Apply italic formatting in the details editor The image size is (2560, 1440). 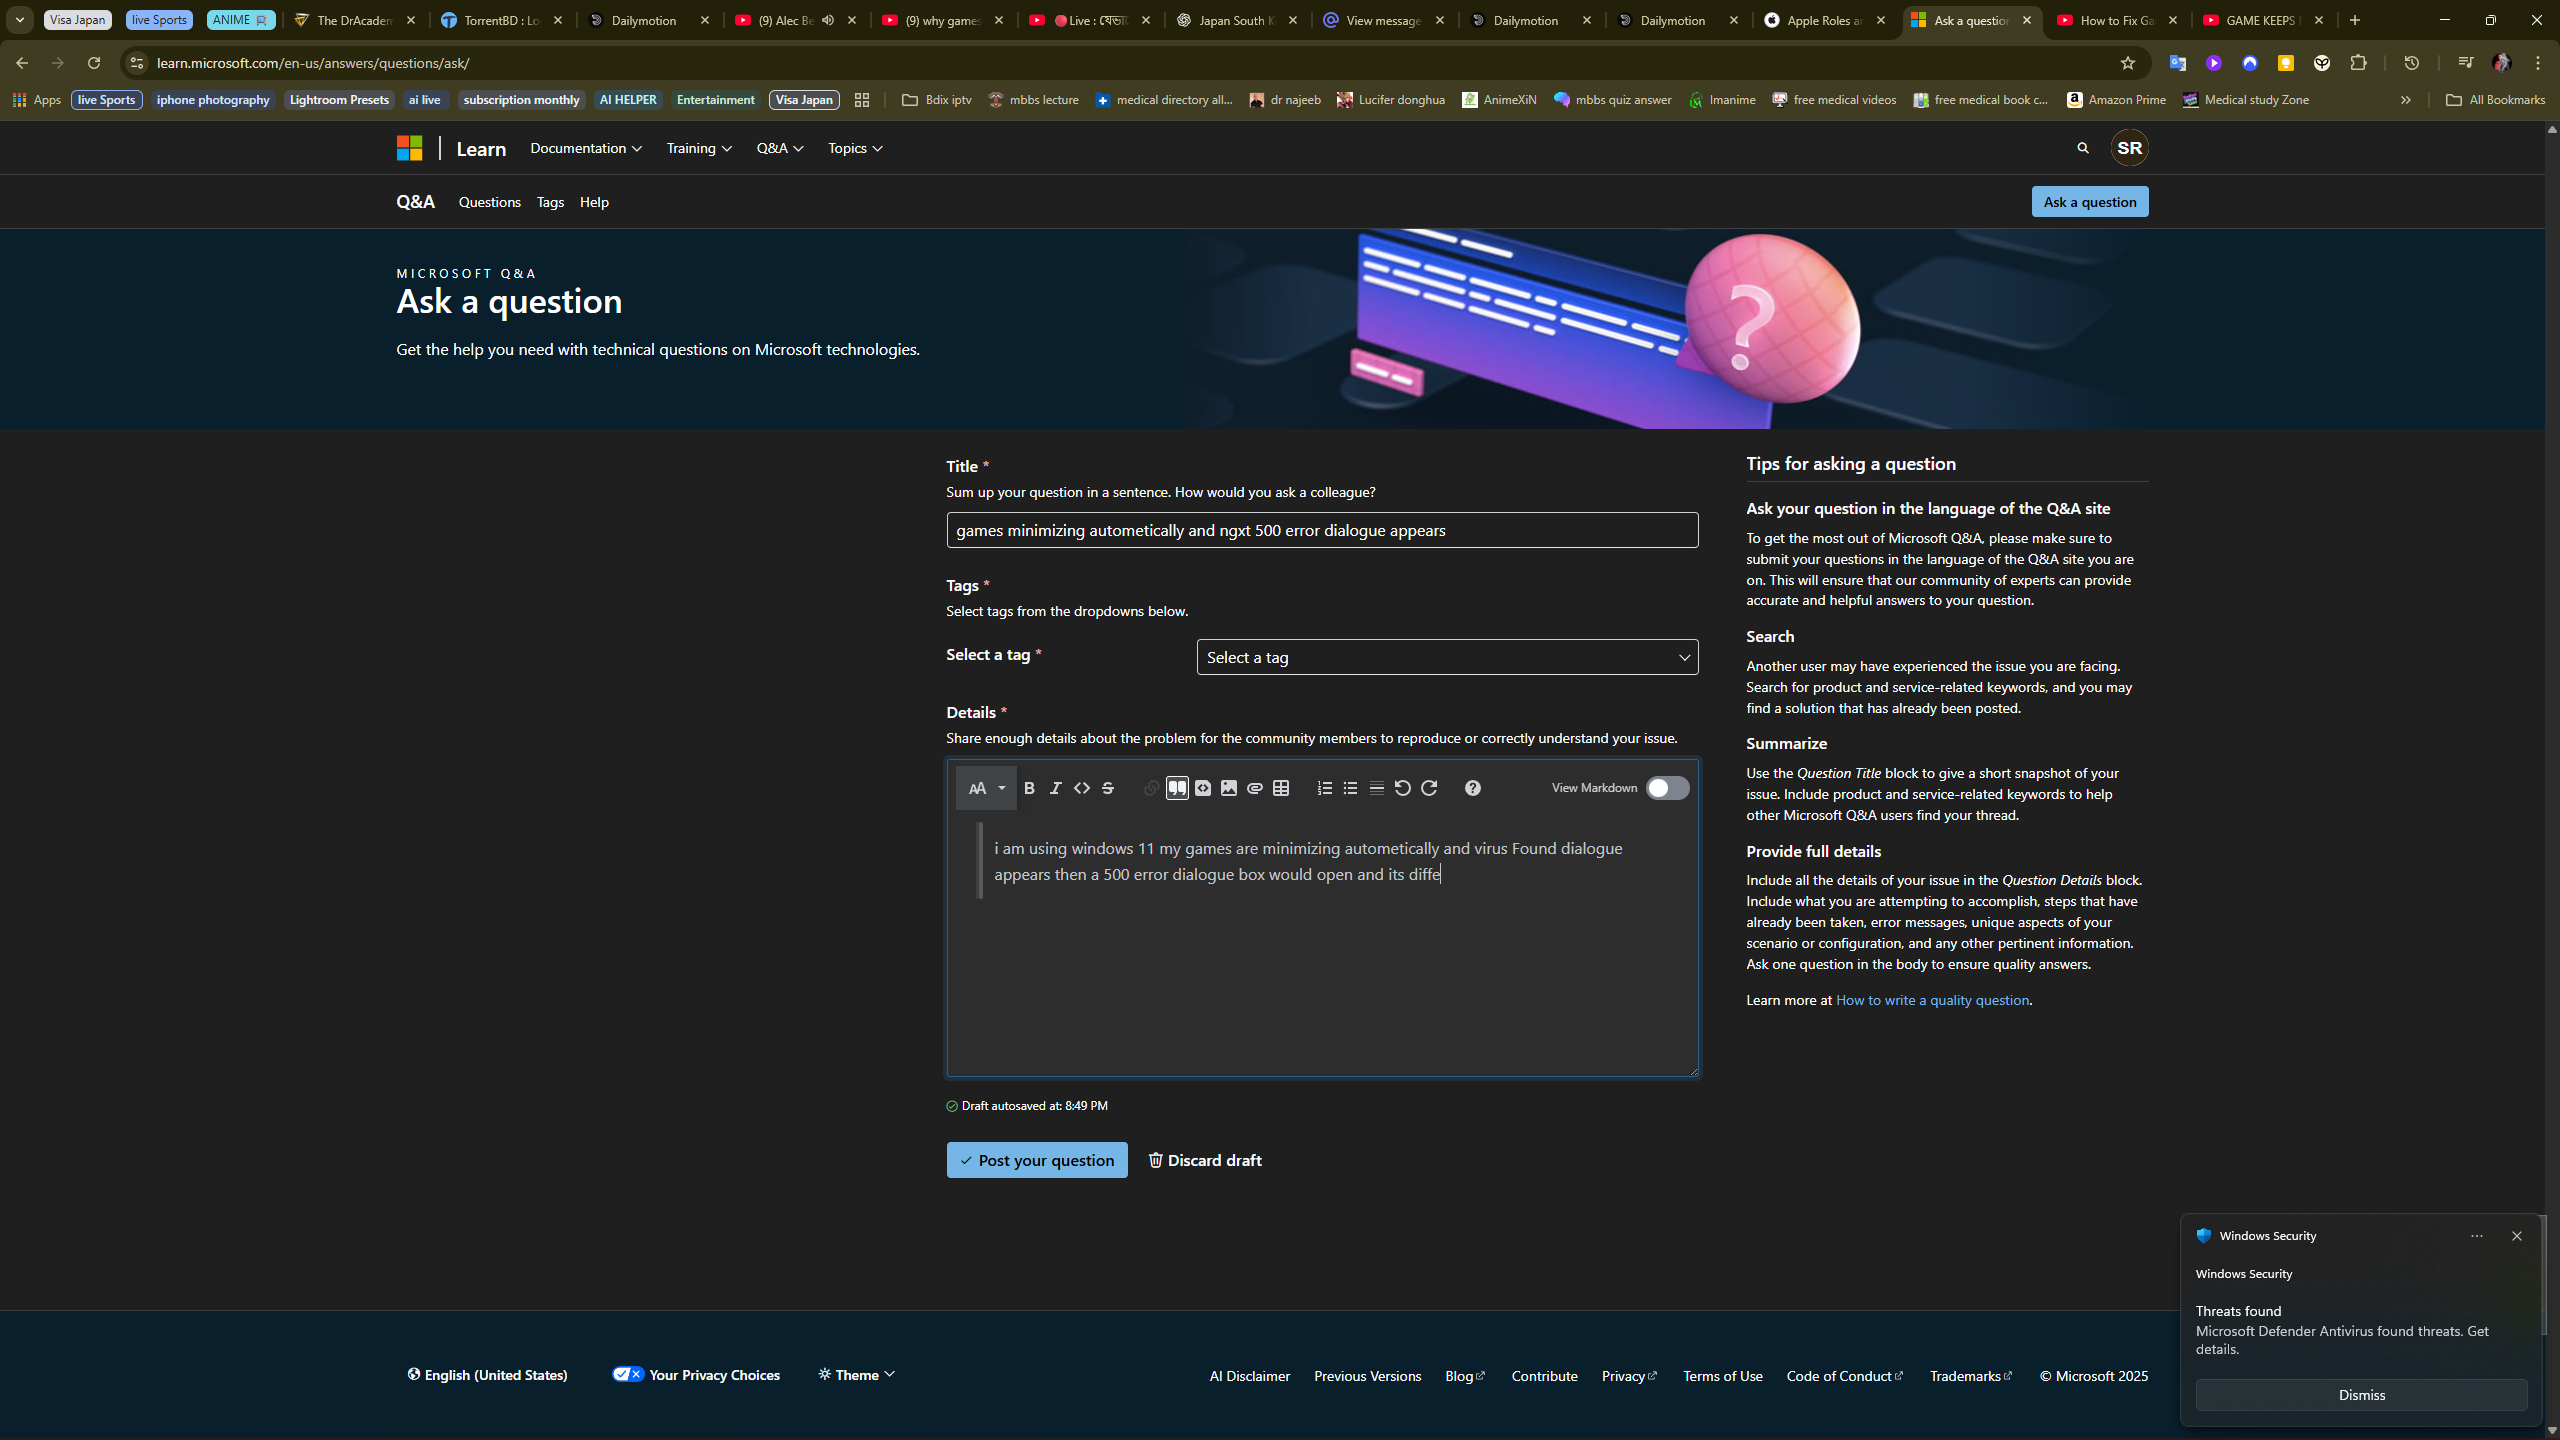point(1055,788)
